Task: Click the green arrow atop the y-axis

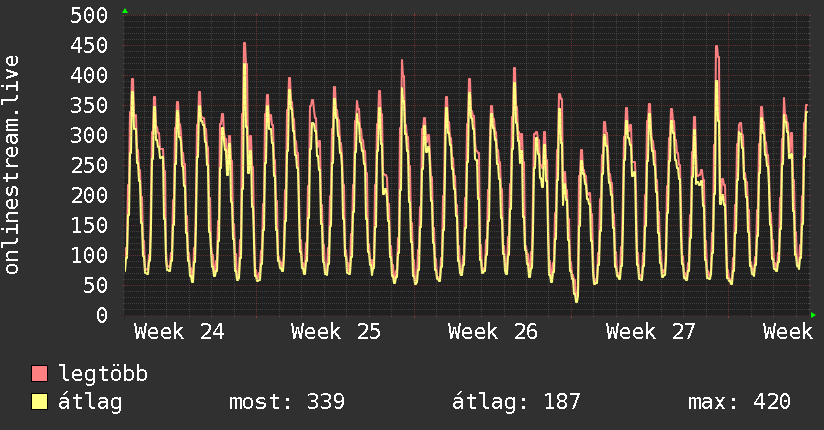Action: (x=125, y=11)
